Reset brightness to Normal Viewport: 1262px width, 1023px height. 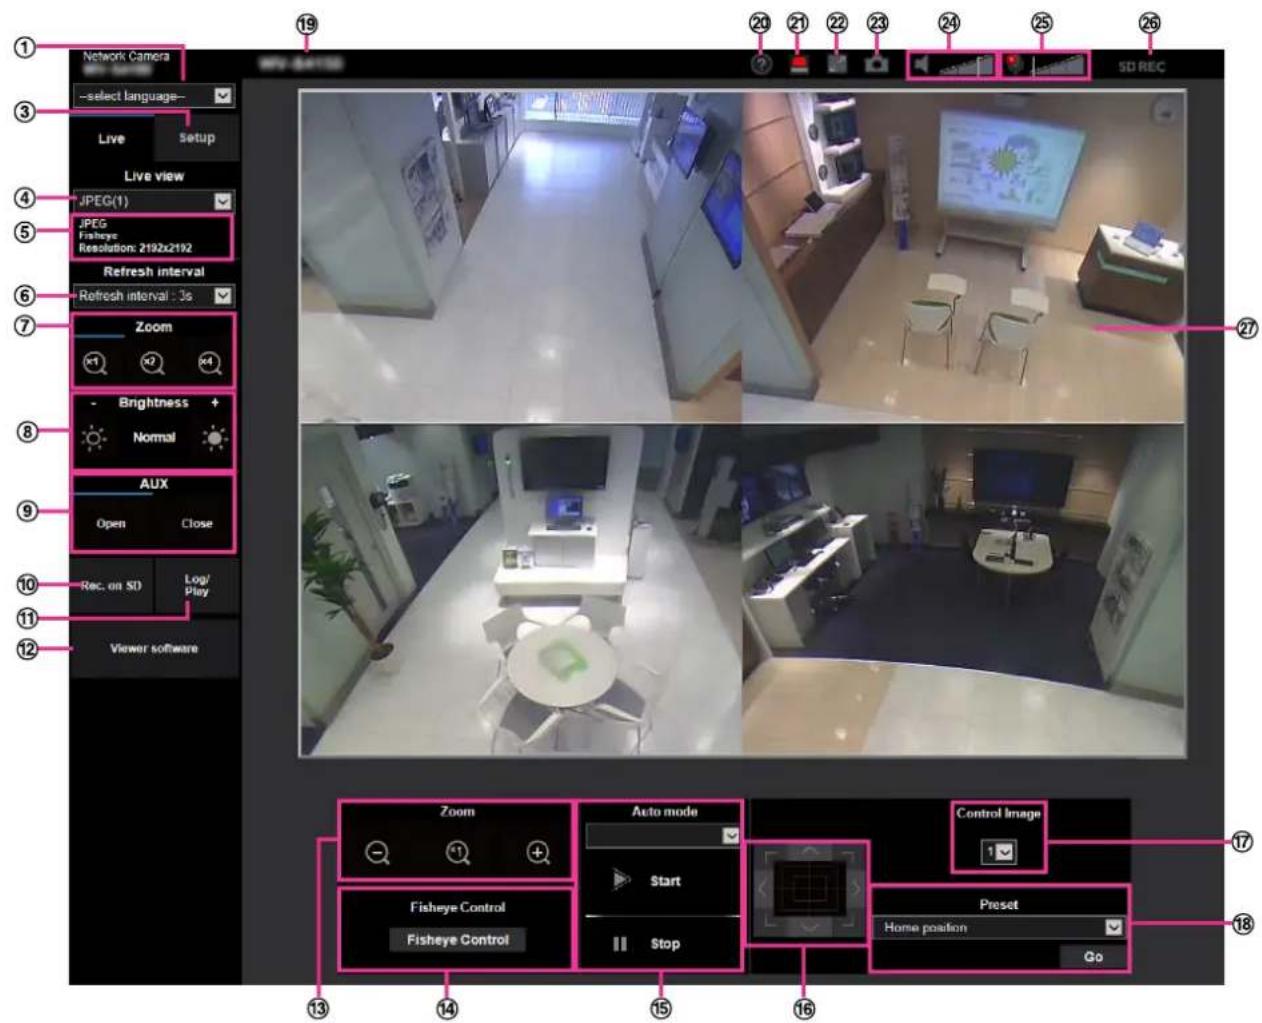click(154, 437)
